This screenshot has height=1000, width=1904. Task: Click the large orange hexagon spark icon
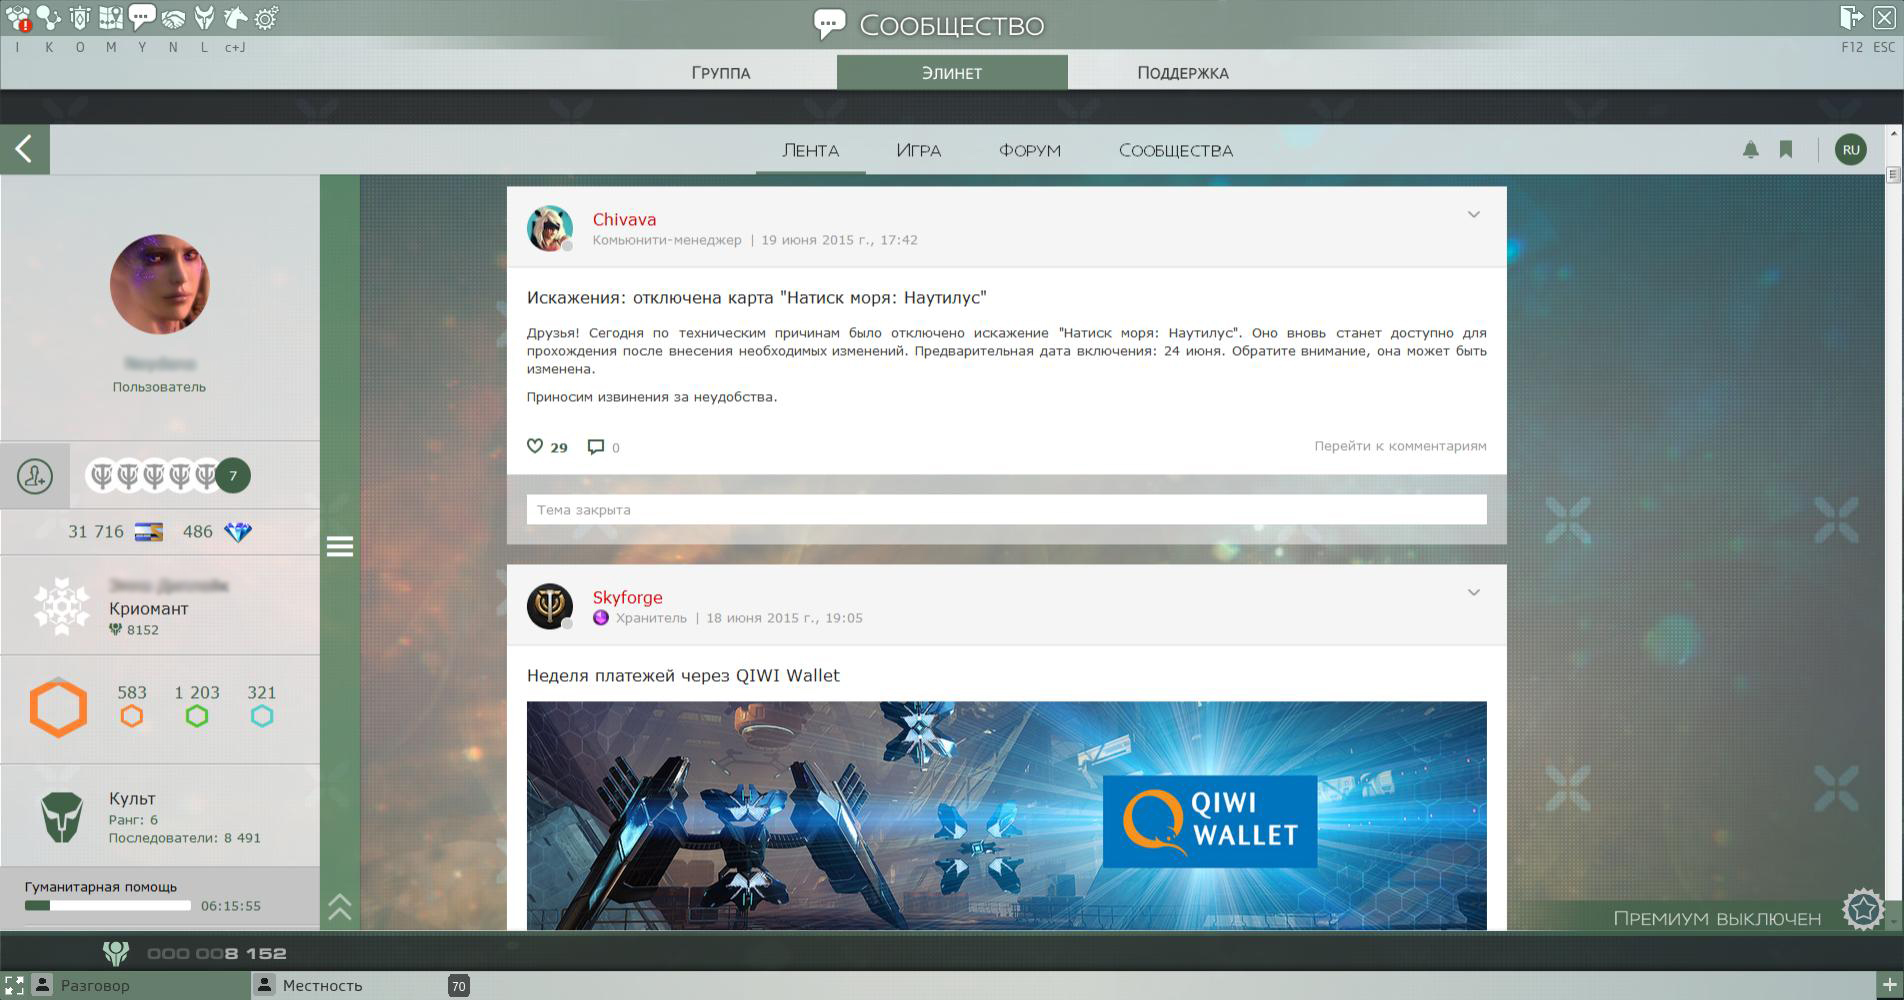[x=58, y=708]
